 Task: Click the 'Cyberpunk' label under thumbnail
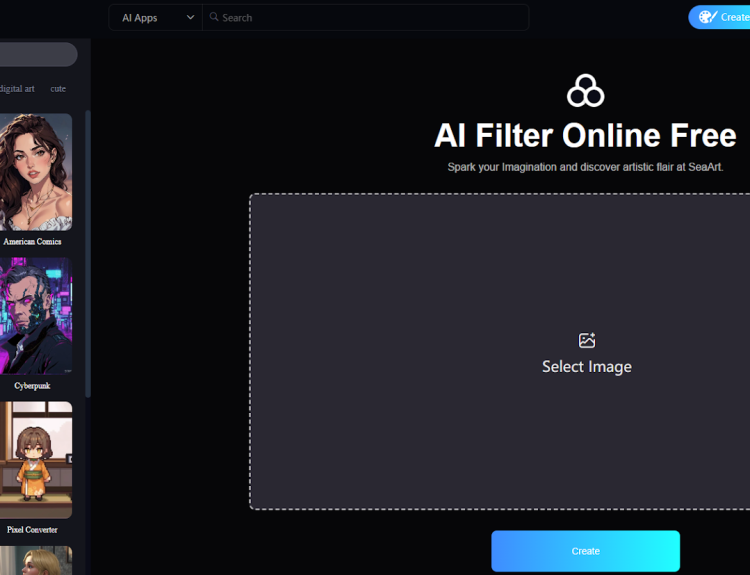[32, 386]
